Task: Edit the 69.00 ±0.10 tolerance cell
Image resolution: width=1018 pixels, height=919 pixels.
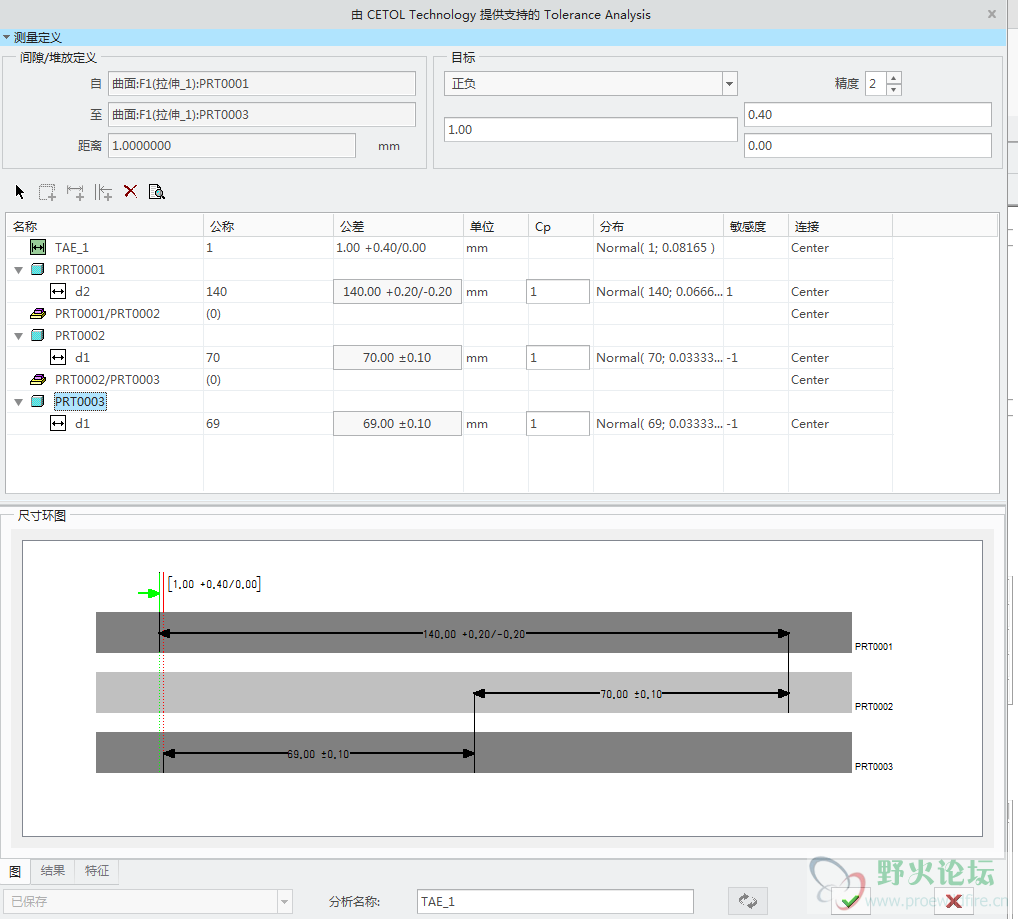Action: (397, 423)
